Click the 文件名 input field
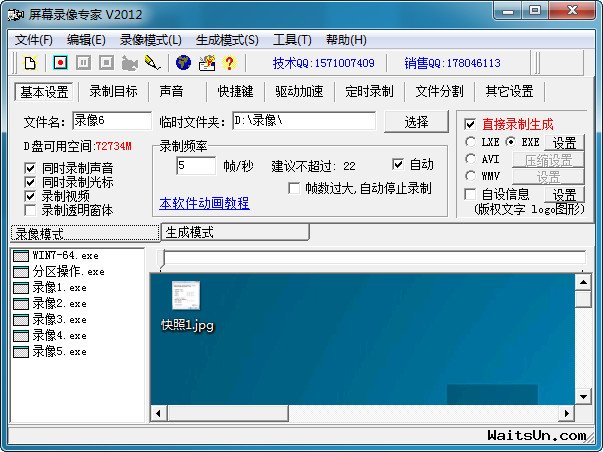Viewport: 603px width, 452px height. point(110,121)
